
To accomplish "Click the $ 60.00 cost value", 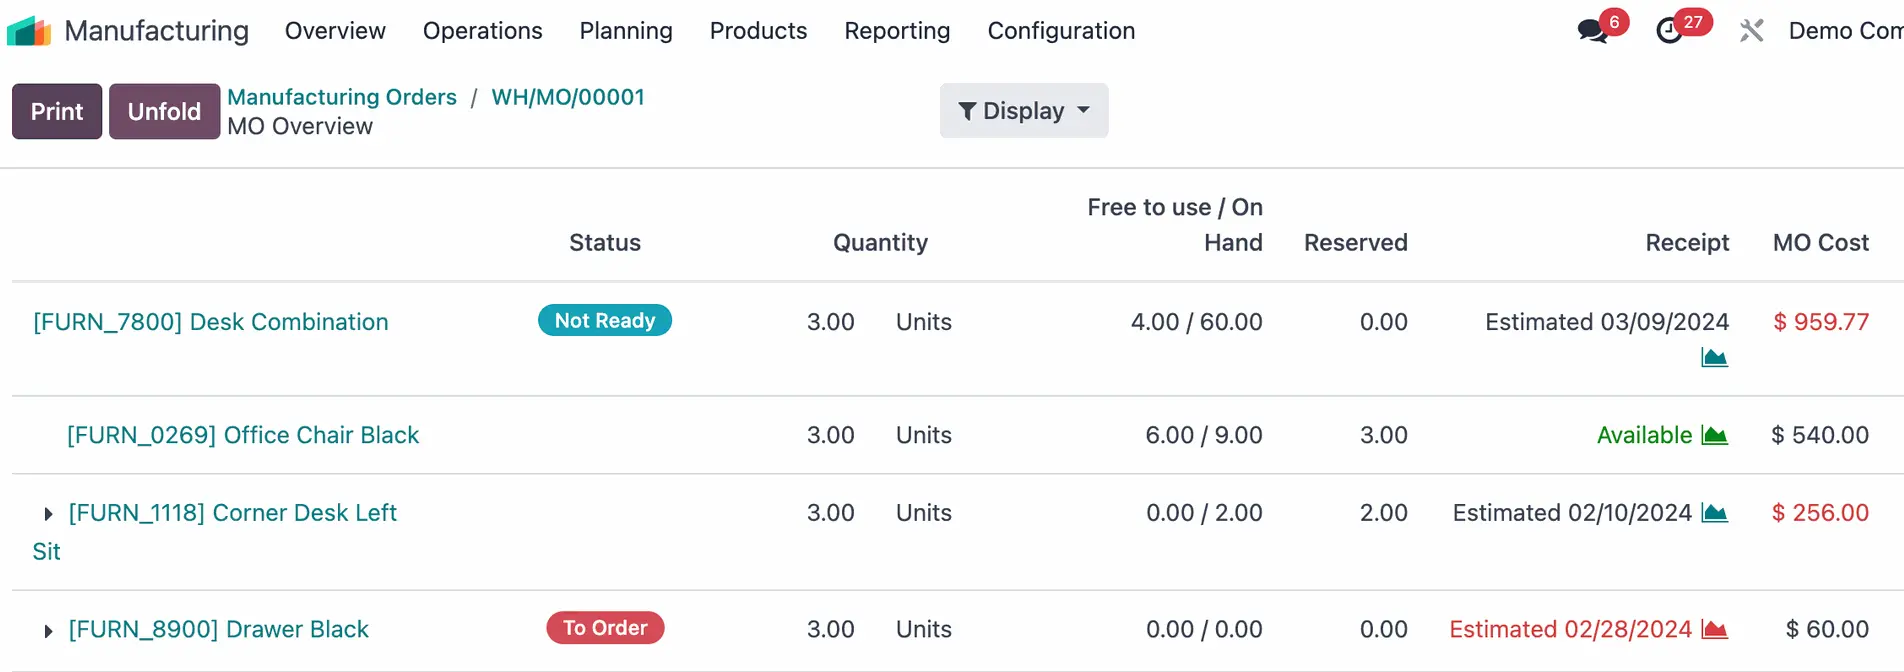I will (1827, 629).
